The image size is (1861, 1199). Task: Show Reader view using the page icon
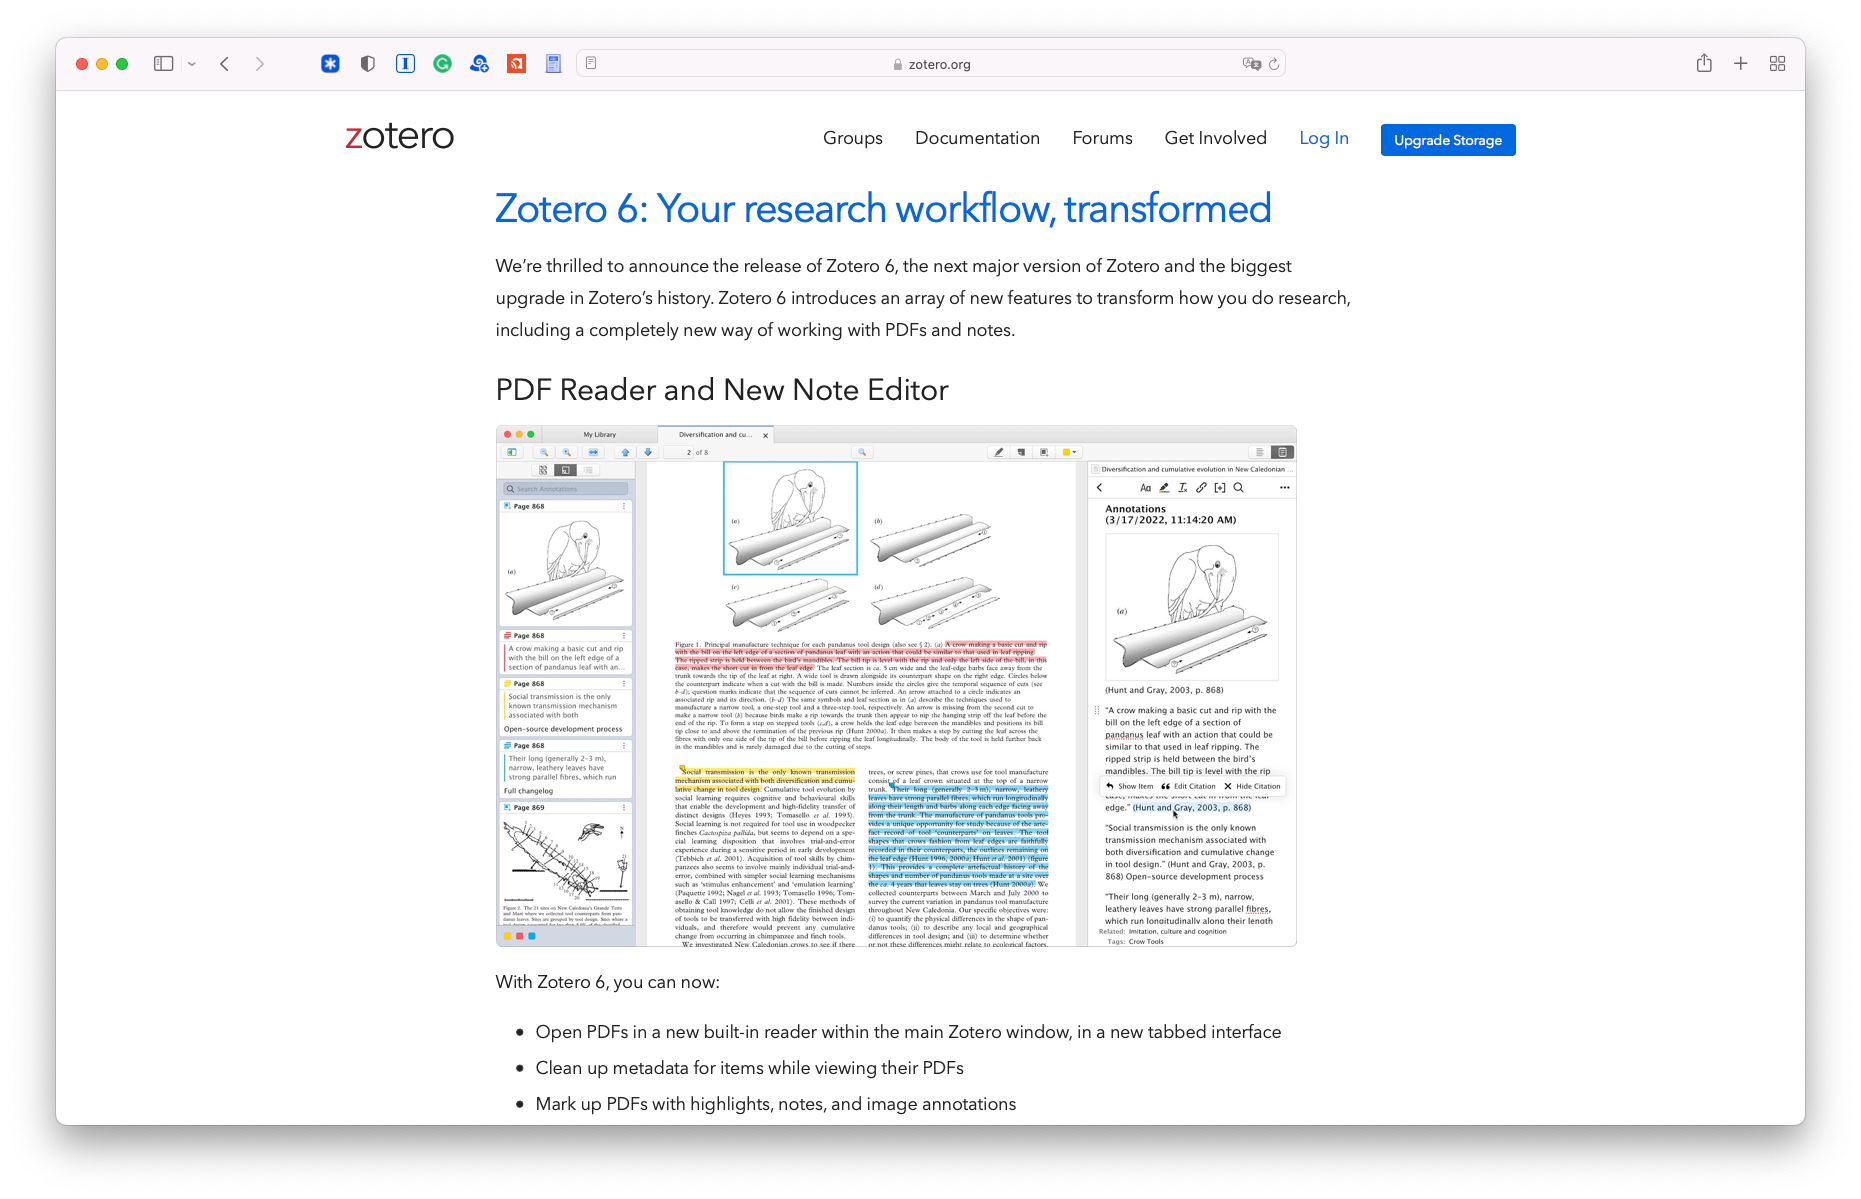[x=591, y=63]
